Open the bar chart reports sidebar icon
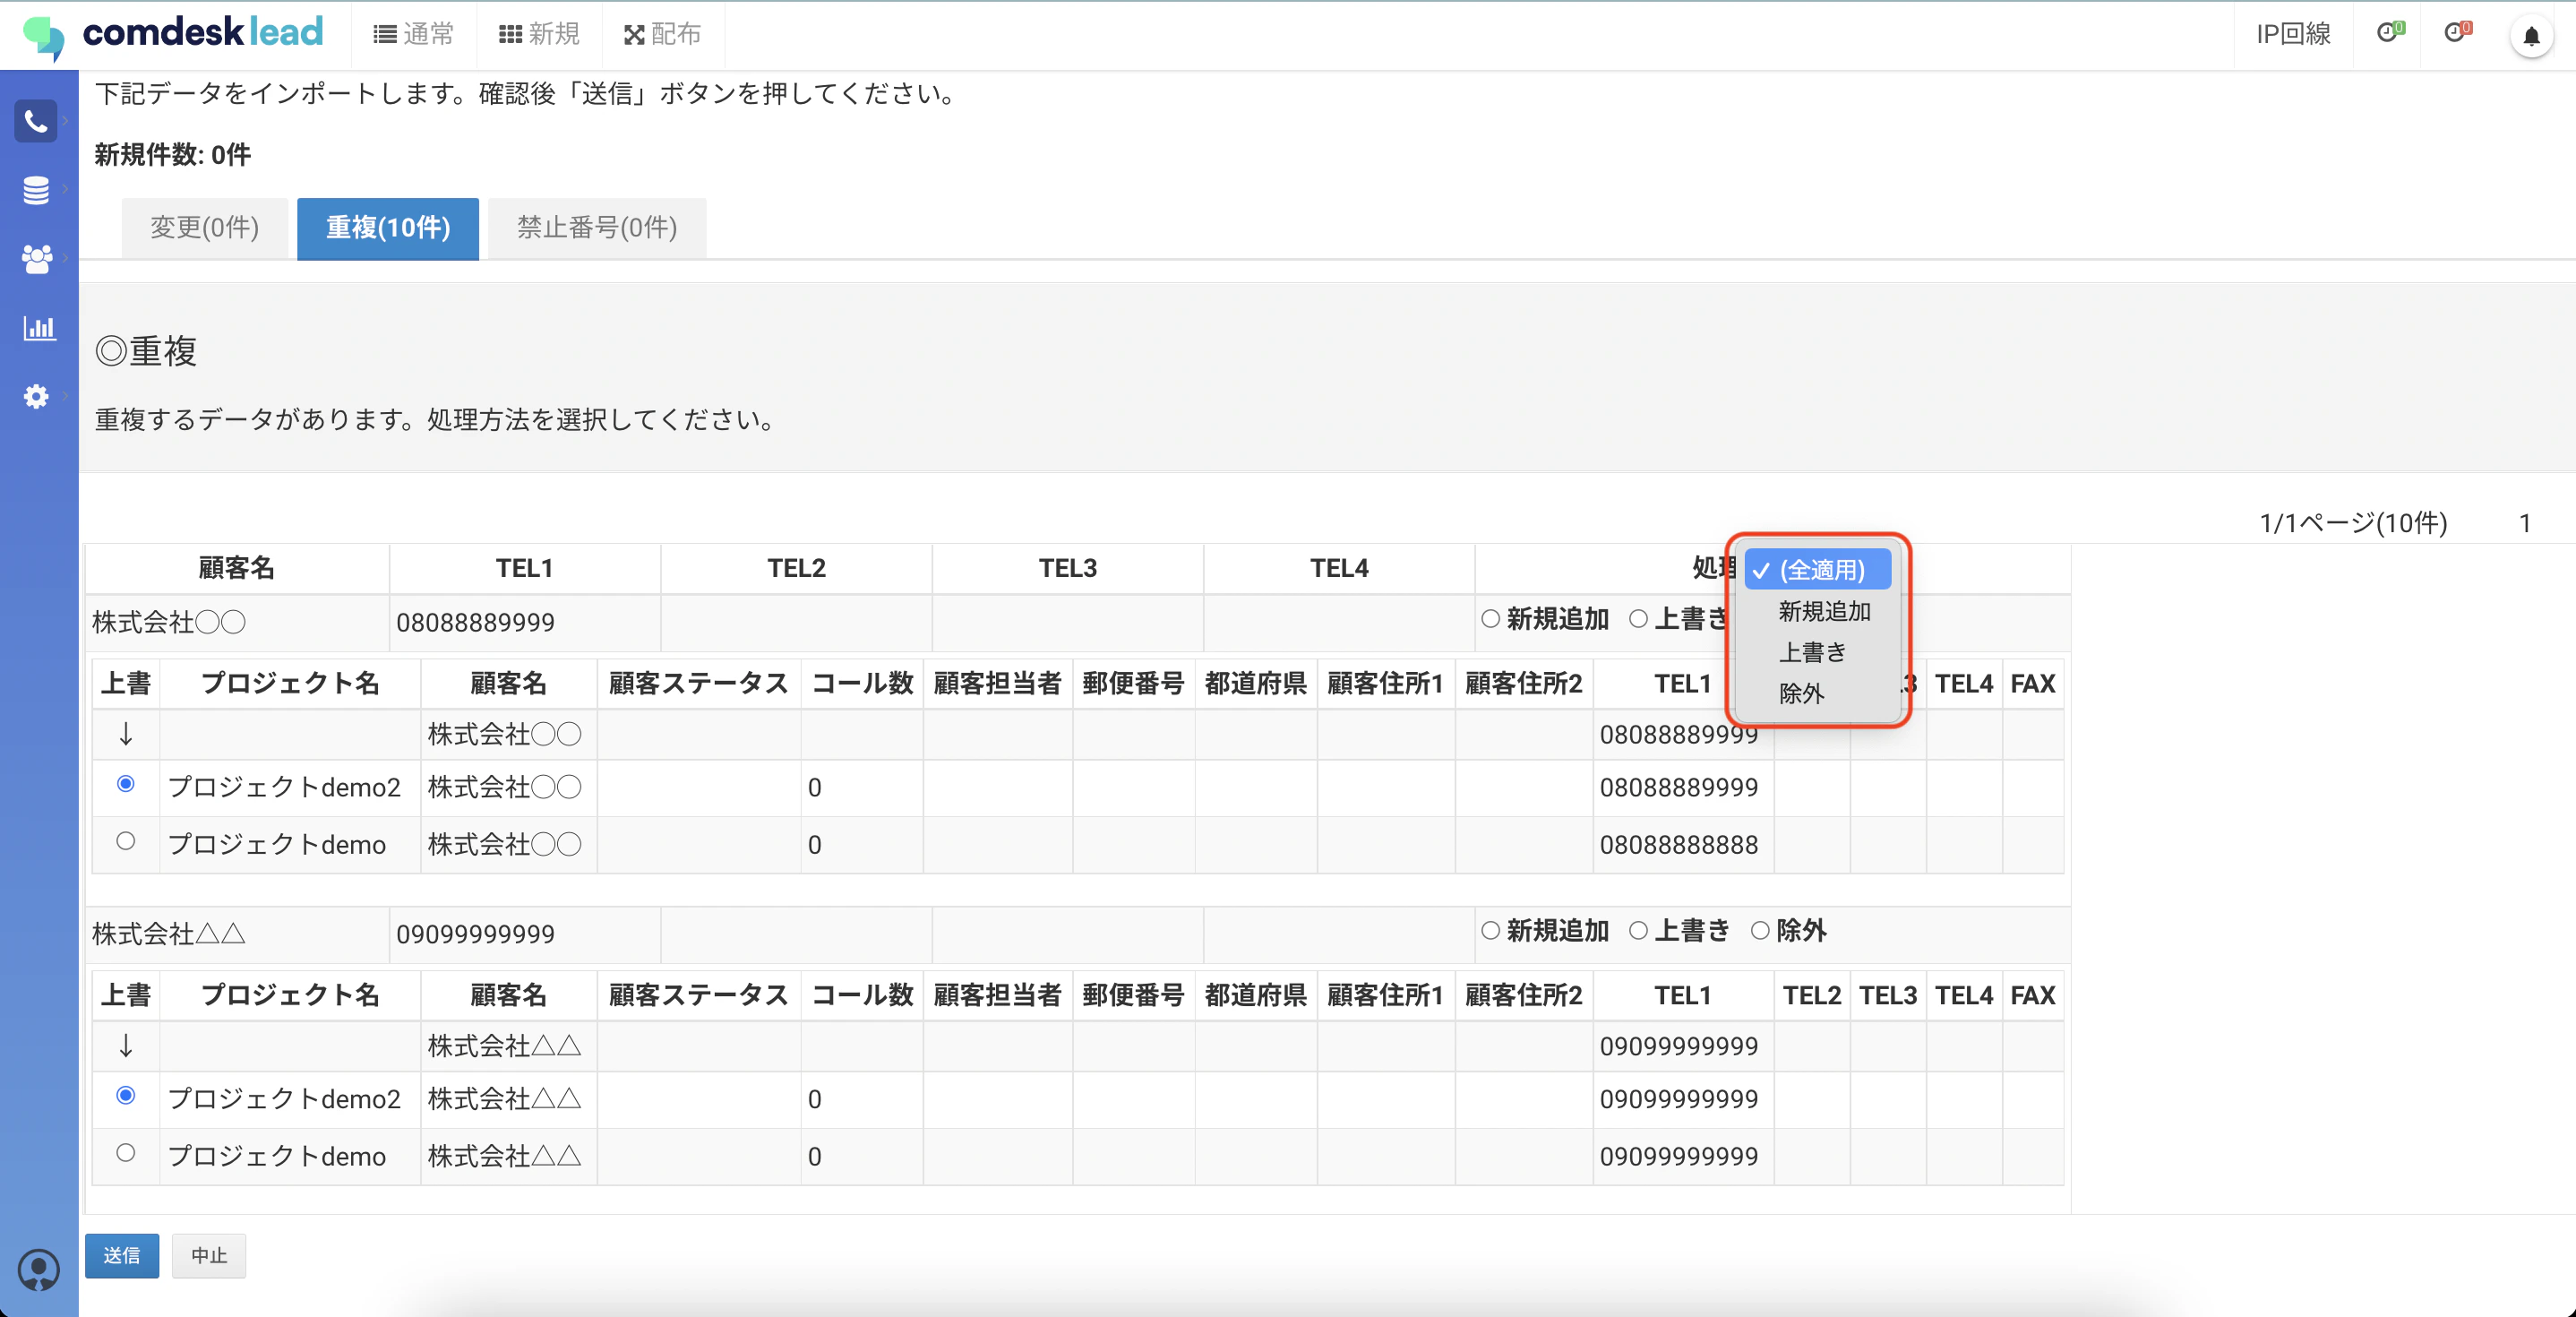 click(39, 327)
